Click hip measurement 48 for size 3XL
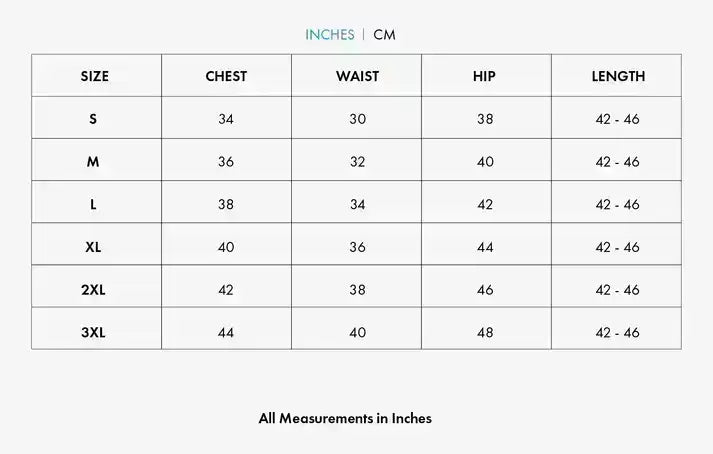This screenshot has width=713, height=454. point(485,333)
